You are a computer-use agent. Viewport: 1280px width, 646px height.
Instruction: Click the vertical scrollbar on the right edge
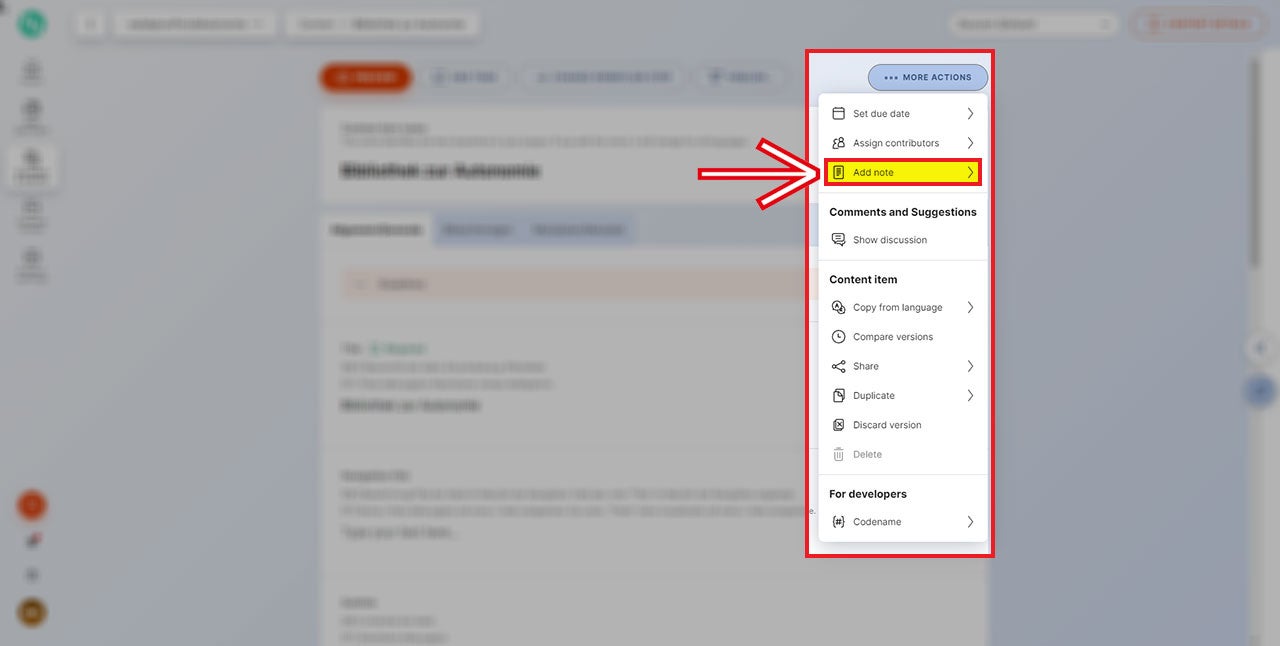click(1256, 160)
